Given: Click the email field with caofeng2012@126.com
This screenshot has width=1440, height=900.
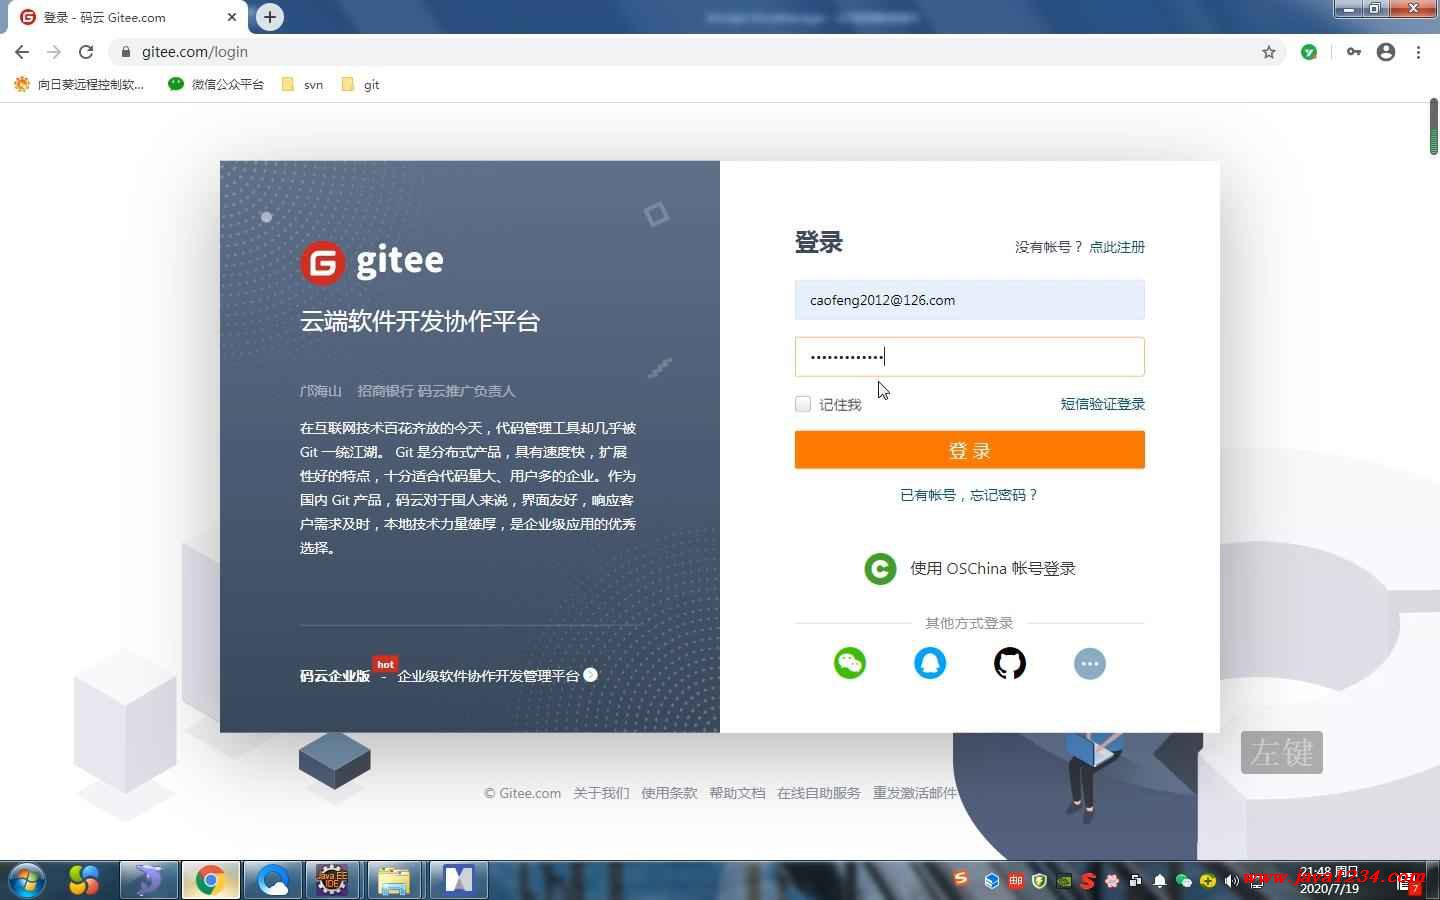Looking at the screenshot, I should tap(970, 300).
